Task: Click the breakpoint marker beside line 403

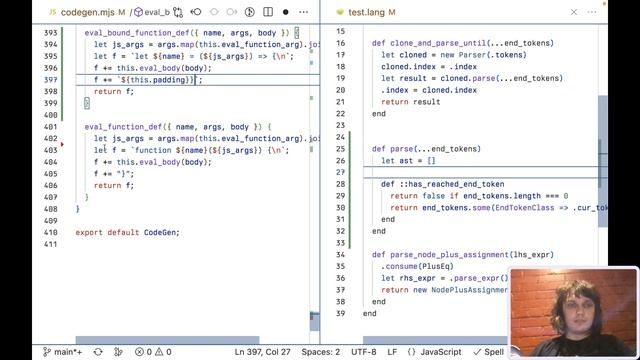Action: pos(62,144)
